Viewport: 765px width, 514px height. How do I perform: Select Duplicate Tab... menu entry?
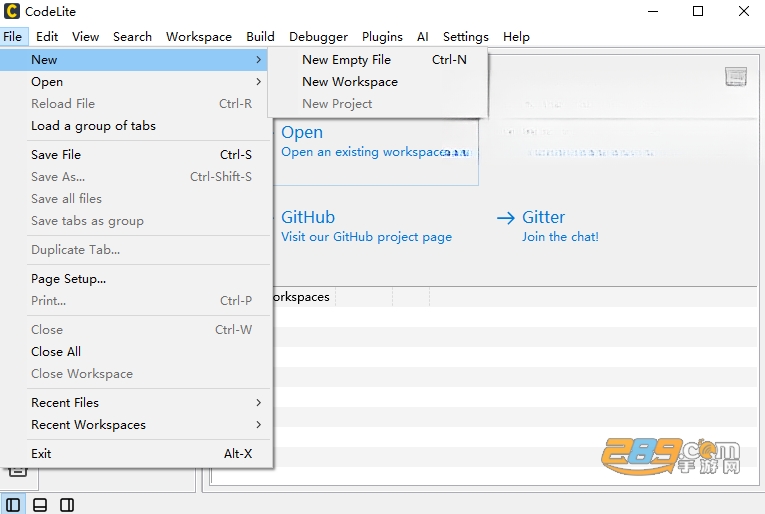[136, 250]
